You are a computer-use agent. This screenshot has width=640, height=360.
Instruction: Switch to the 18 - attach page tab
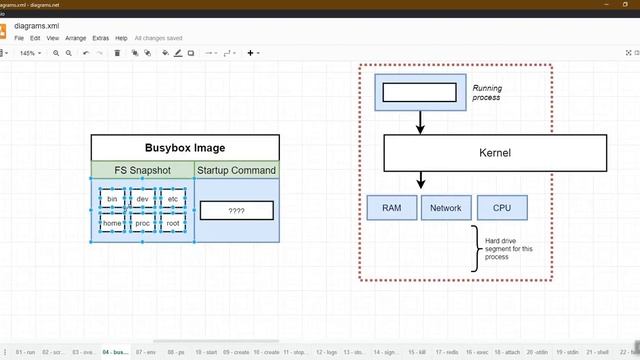point(507,352)
